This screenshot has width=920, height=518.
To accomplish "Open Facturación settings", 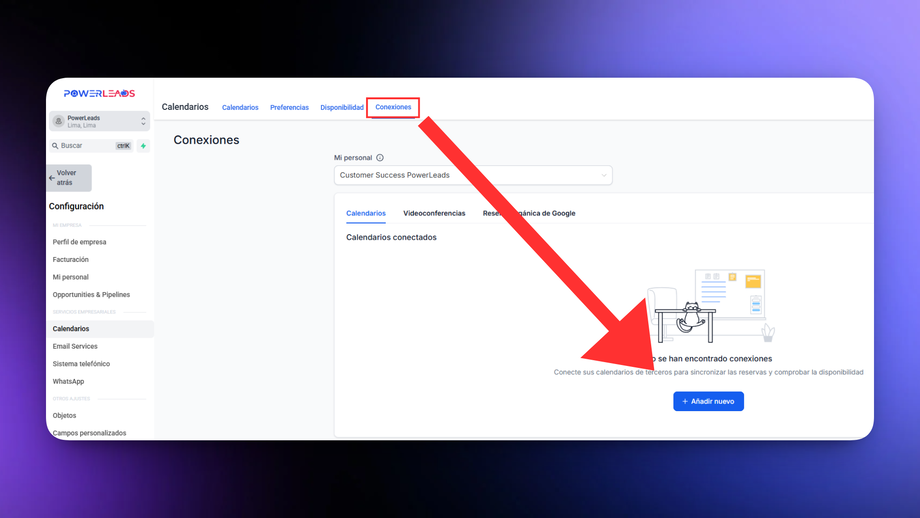I will 70,259.
